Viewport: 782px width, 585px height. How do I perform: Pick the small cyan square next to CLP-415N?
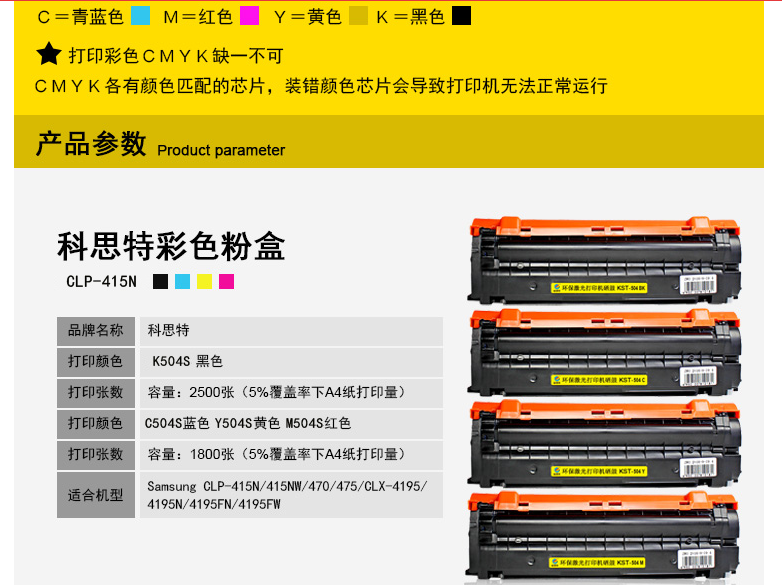183,281
